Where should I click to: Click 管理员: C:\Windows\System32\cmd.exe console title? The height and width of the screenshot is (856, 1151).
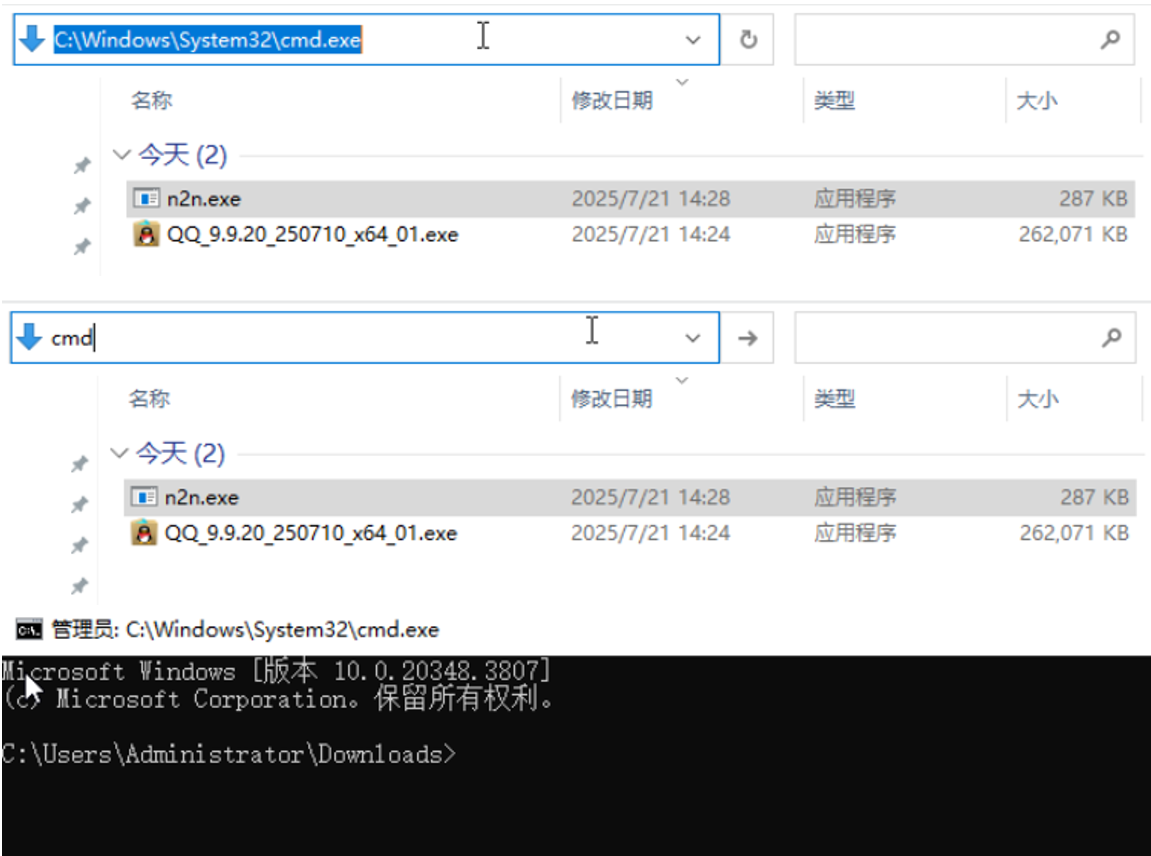245,629
